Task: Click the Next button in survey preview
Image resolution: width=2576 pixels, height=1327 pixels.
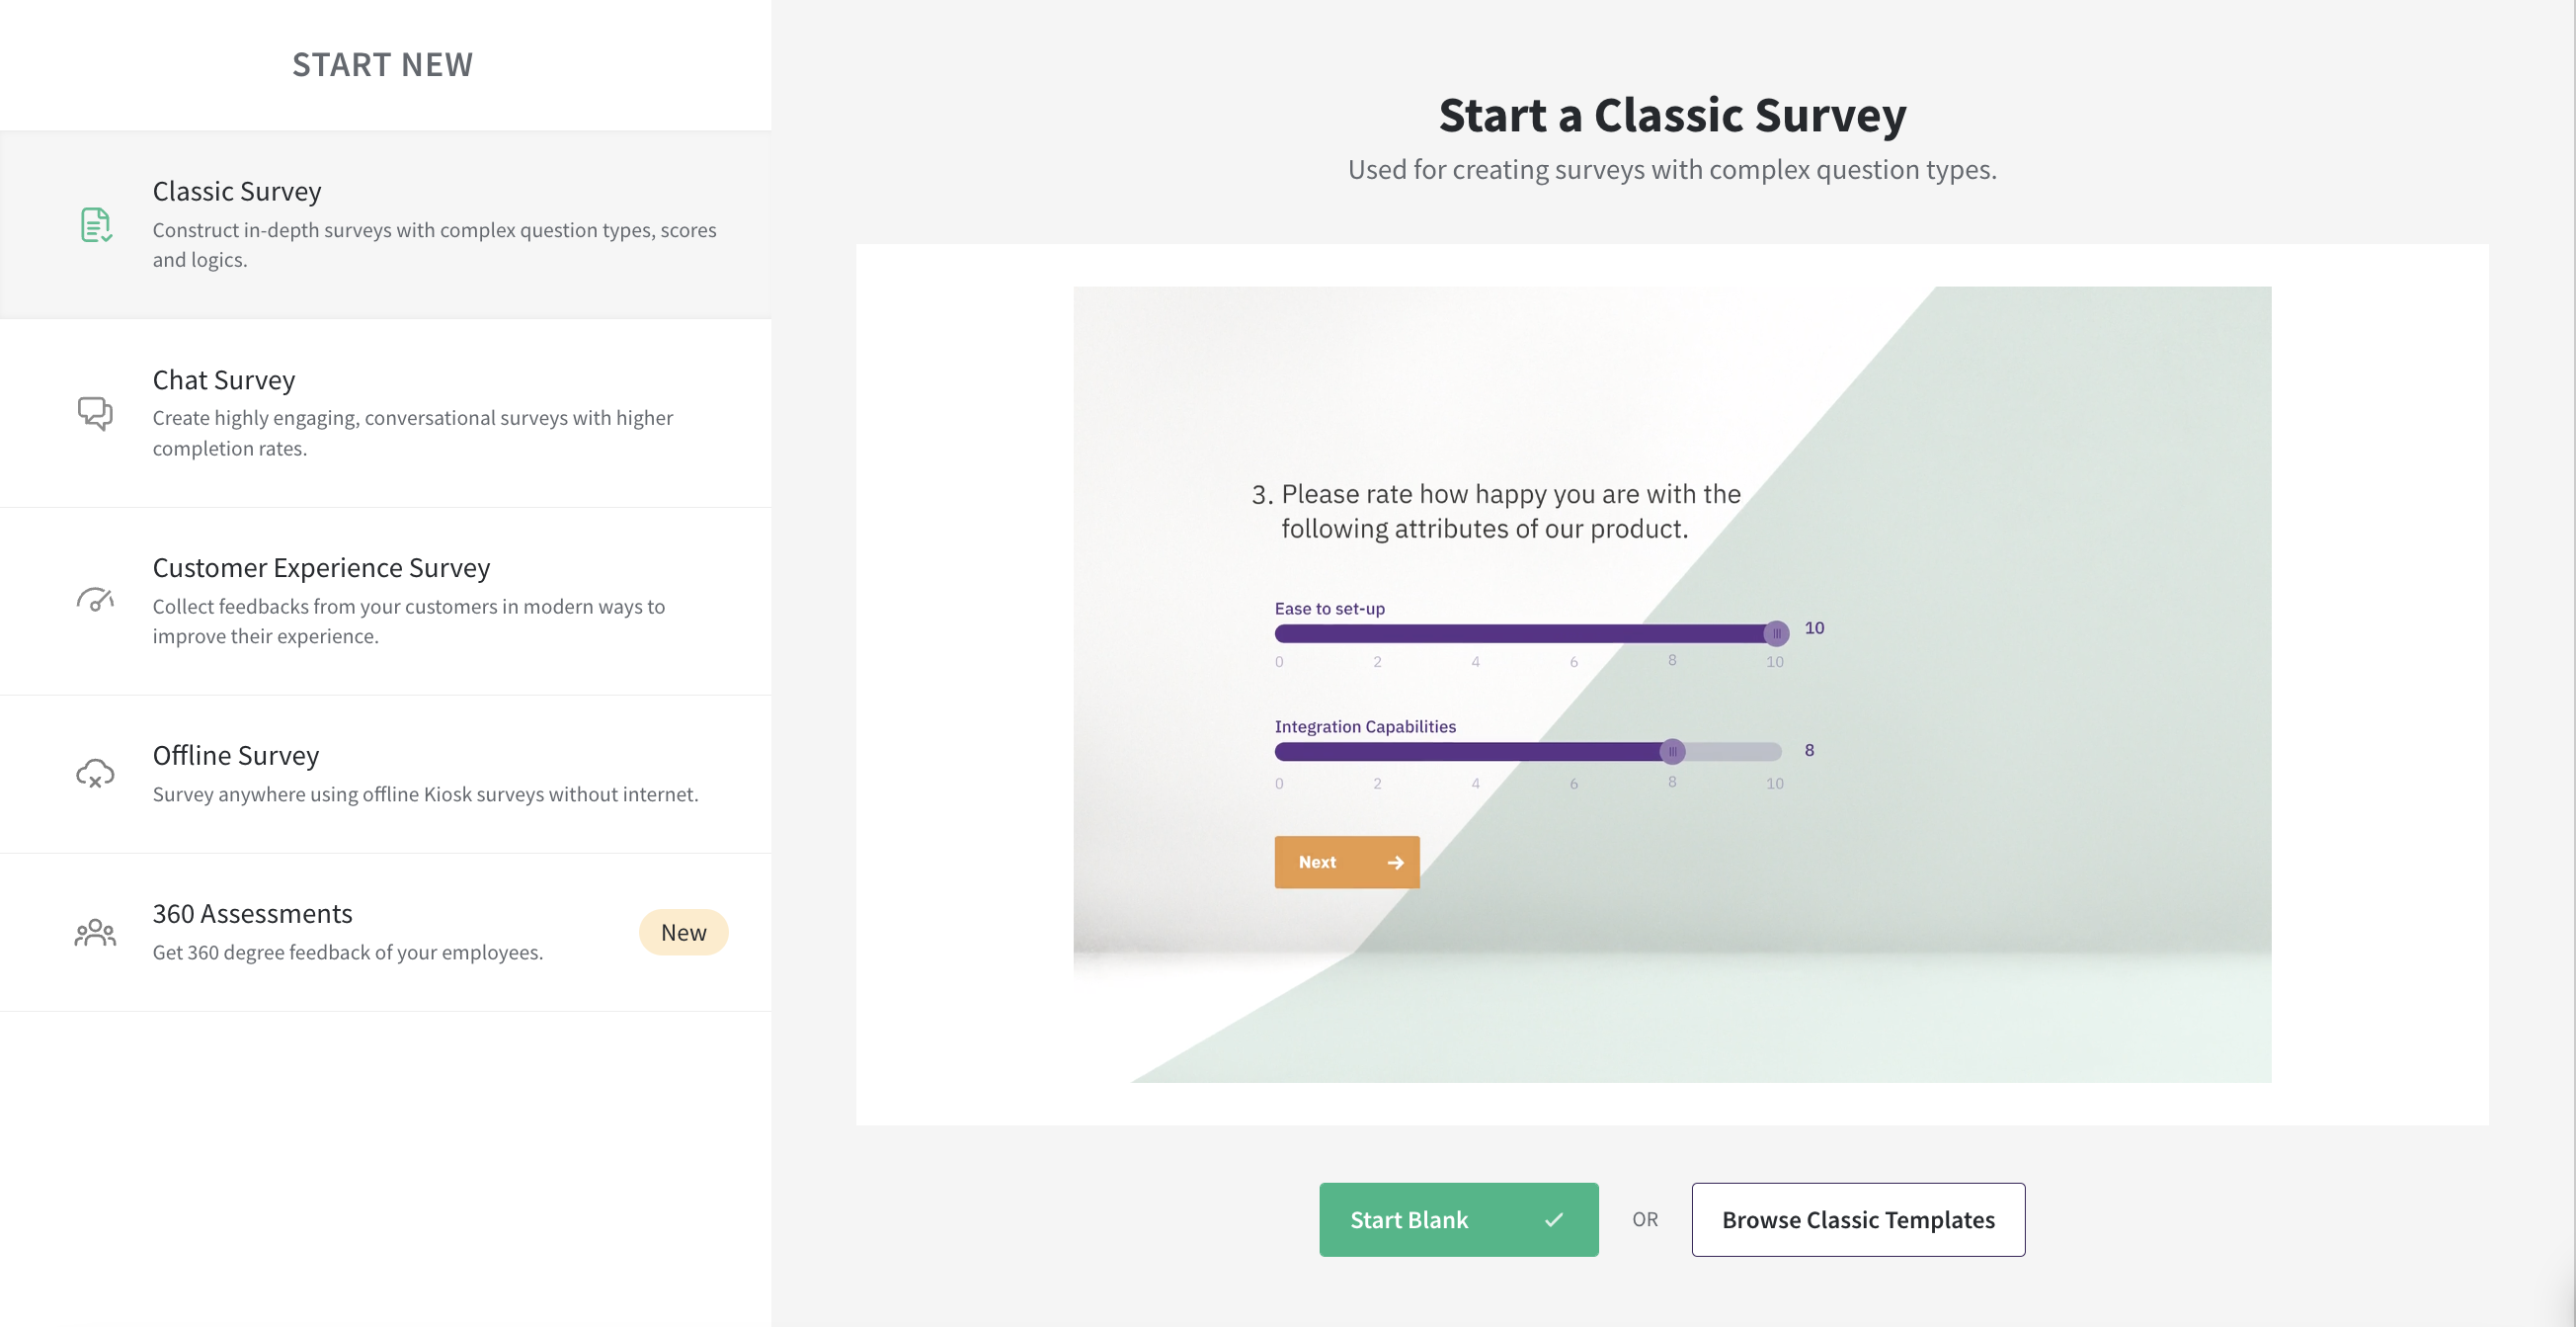Action: pos(1346,862)
